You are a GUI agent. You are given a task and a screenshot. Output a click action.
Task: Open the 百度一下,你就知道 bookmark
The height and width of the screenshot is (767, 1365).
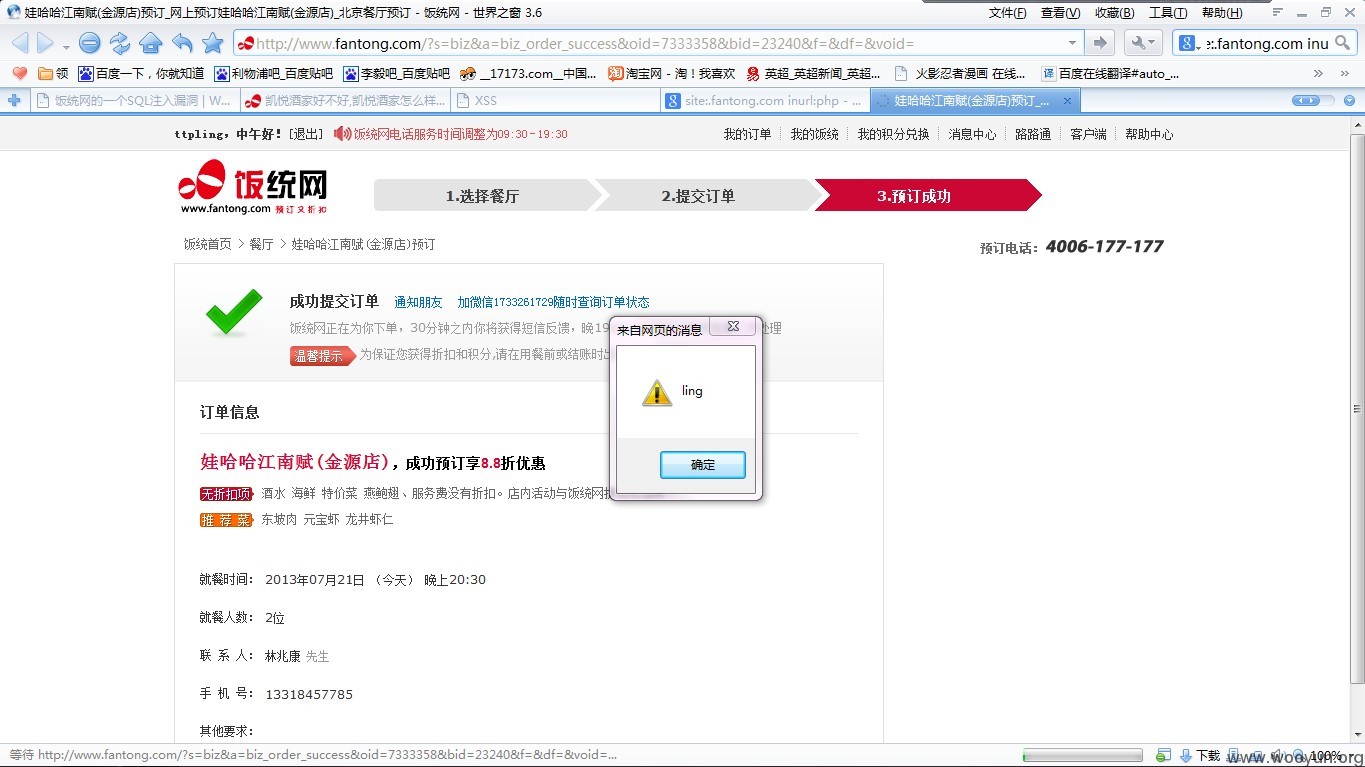coord(141,73)
